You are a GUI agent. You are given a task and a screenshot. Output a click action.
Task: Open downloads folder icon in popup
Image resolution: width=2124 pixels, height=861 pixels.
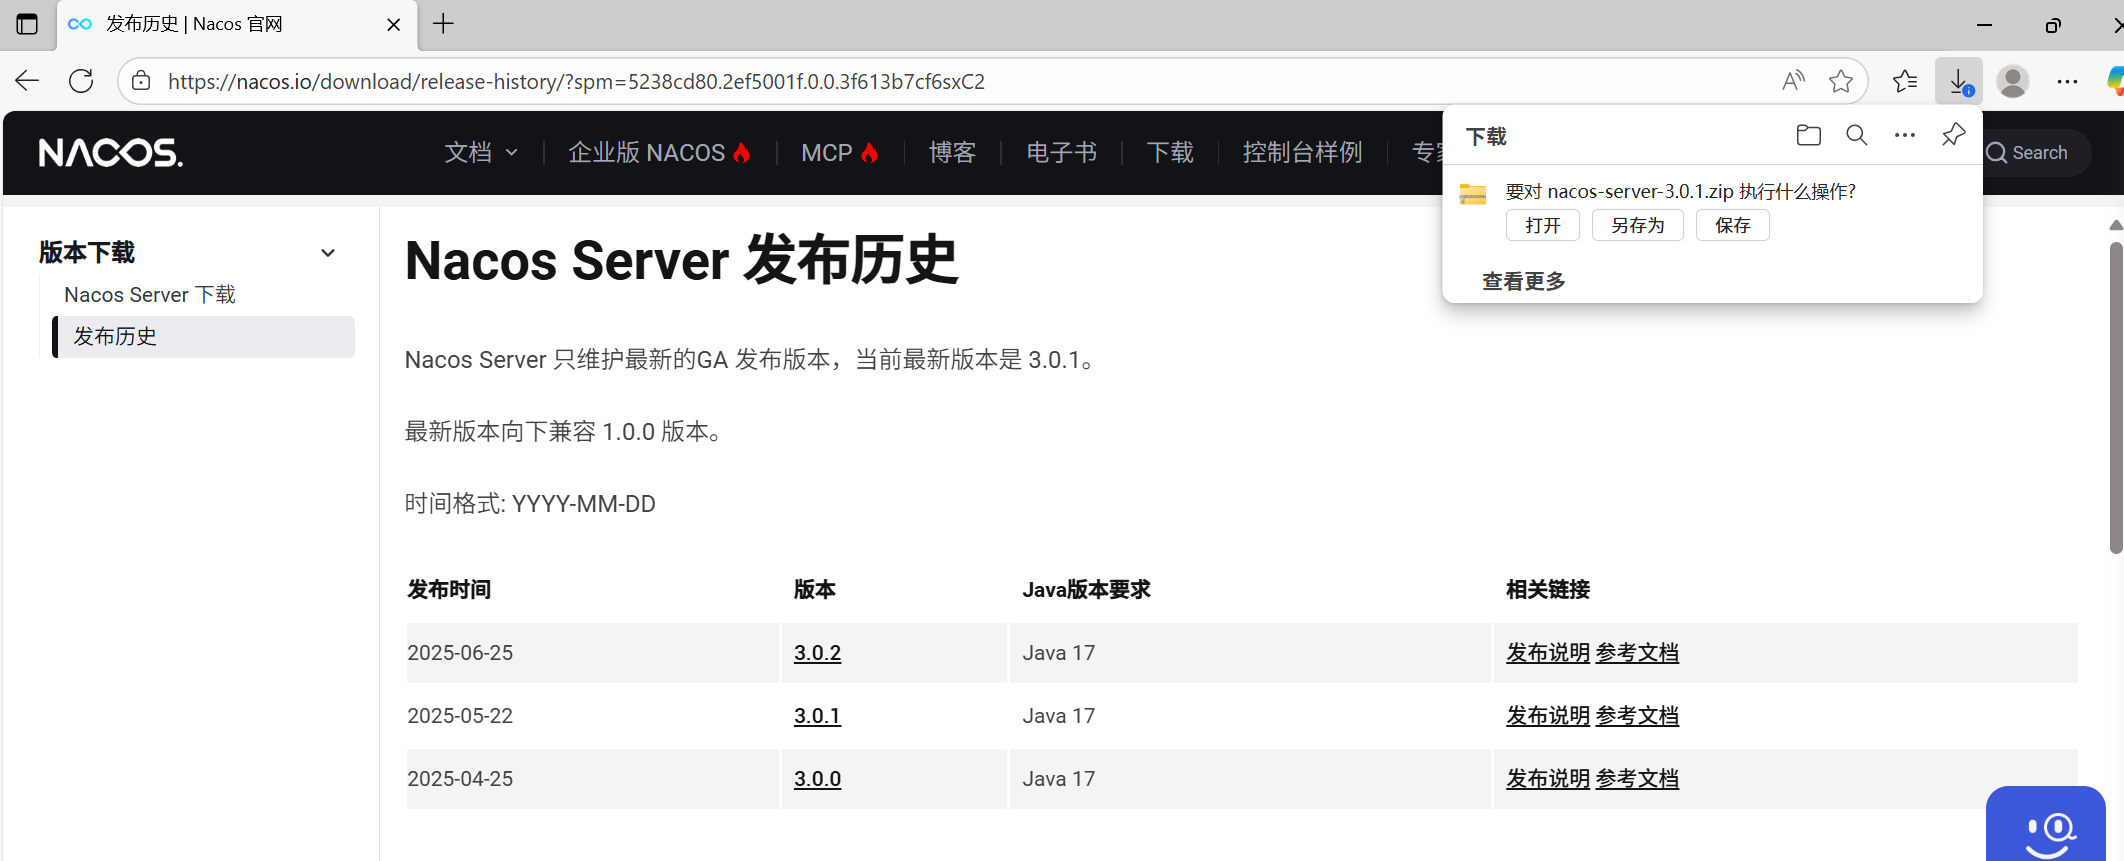click(x=1808, y=135)
